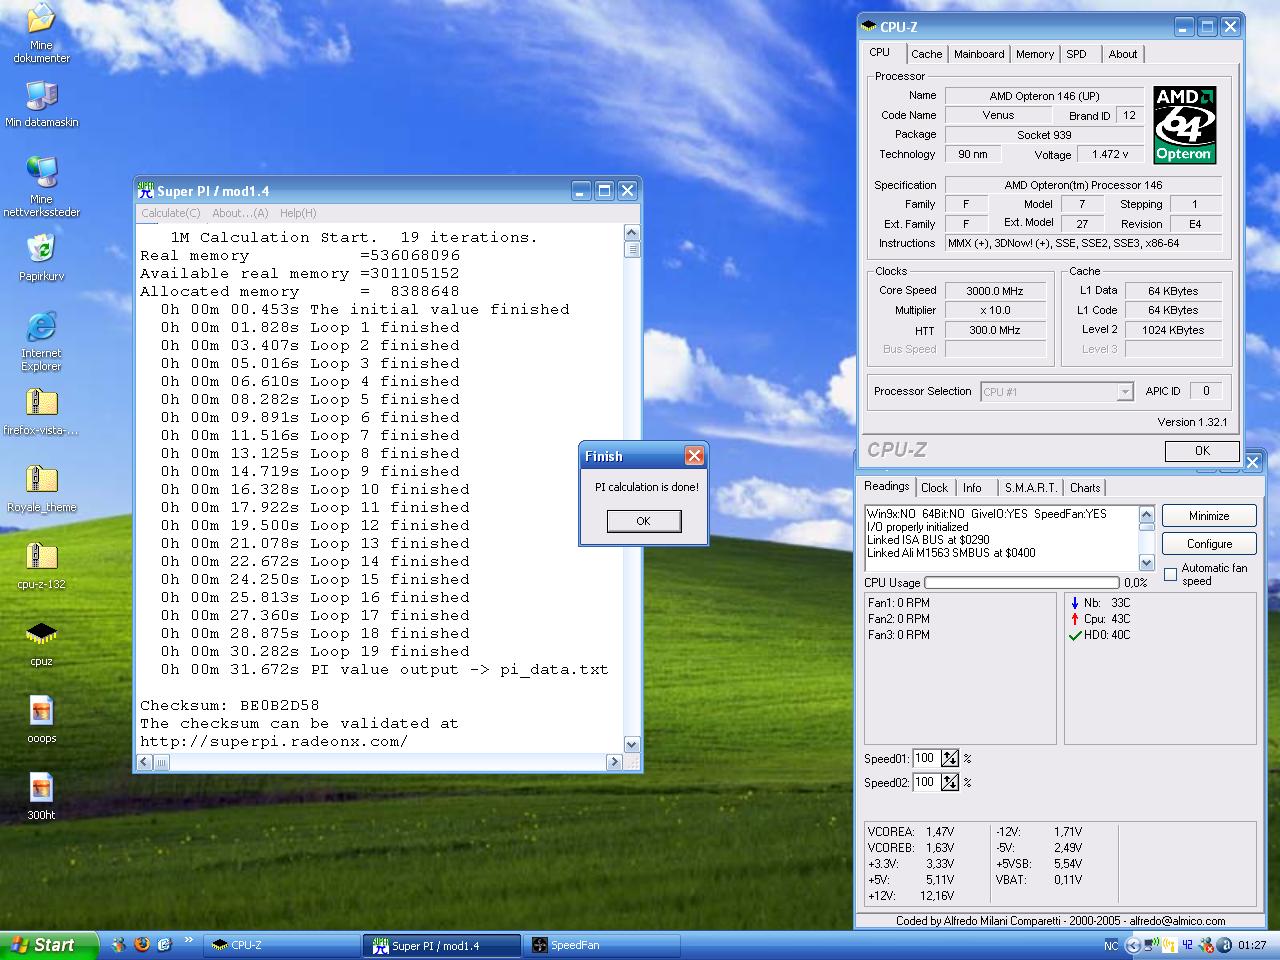The image size is (1280, 960).
Task: Switch to the Mainboard tab in CPU-Z
Action: tap(979, 54)
